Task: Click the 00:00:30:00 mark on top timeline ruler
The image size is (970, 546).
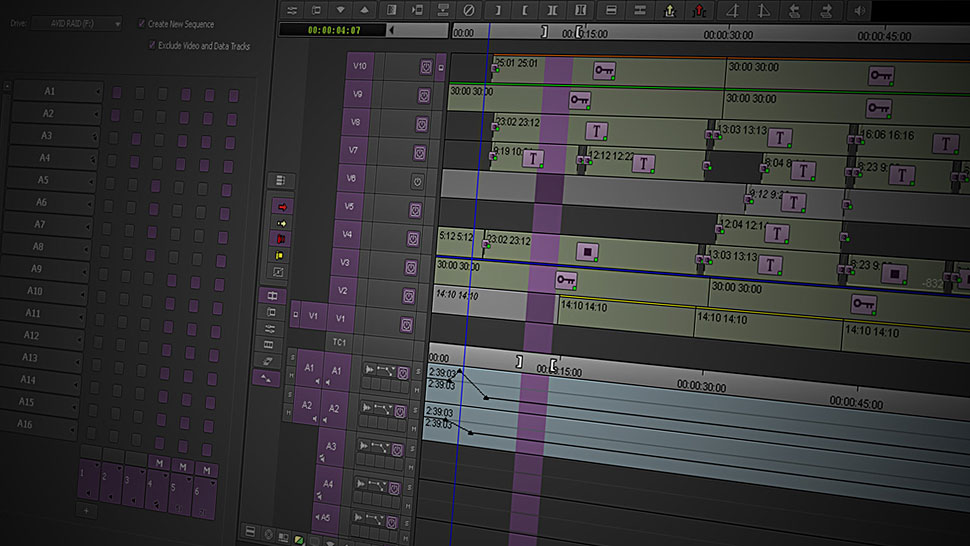Action: (728, 34)
